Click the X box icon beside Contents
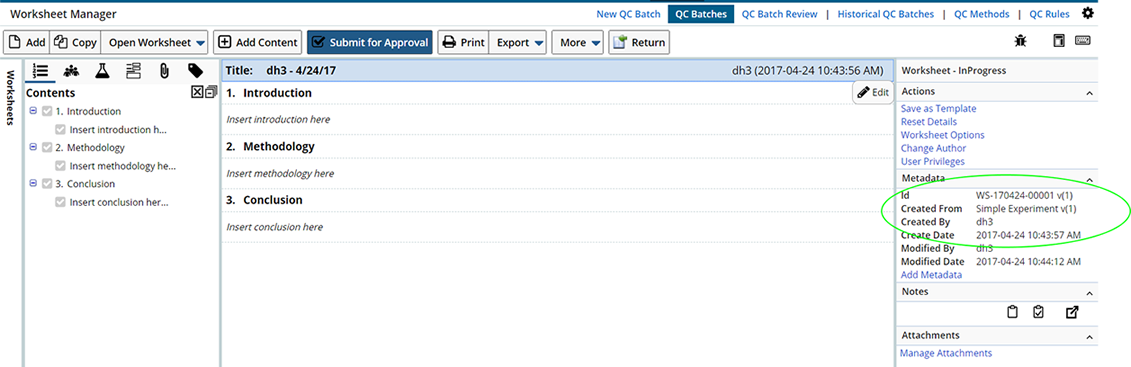 pos(197,92)
